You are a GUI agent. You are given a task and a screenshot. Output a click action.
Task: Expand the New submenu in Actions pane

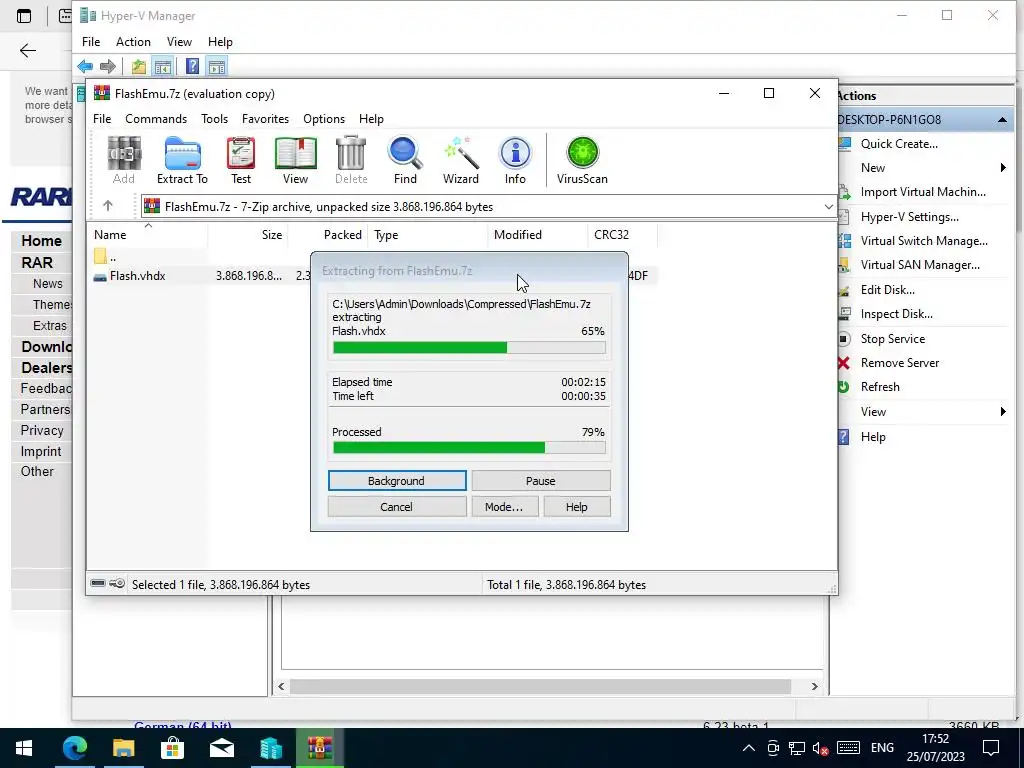tap(1002, 168)
